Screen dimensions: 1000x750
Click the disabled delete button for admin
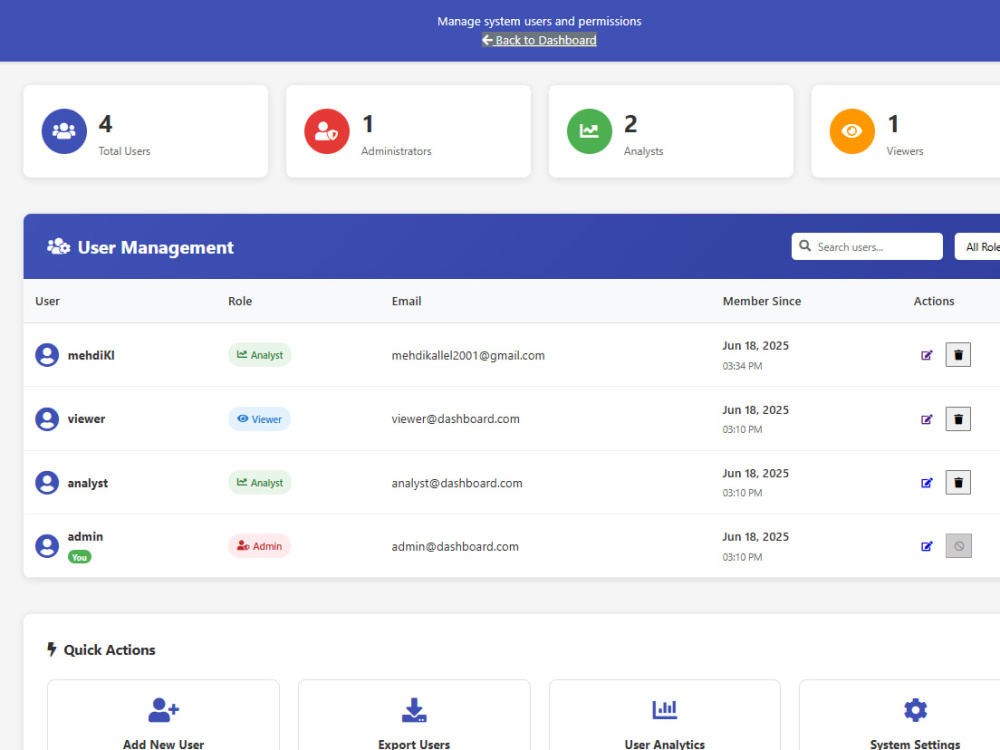pyautogui.click(x=959, y=546)
